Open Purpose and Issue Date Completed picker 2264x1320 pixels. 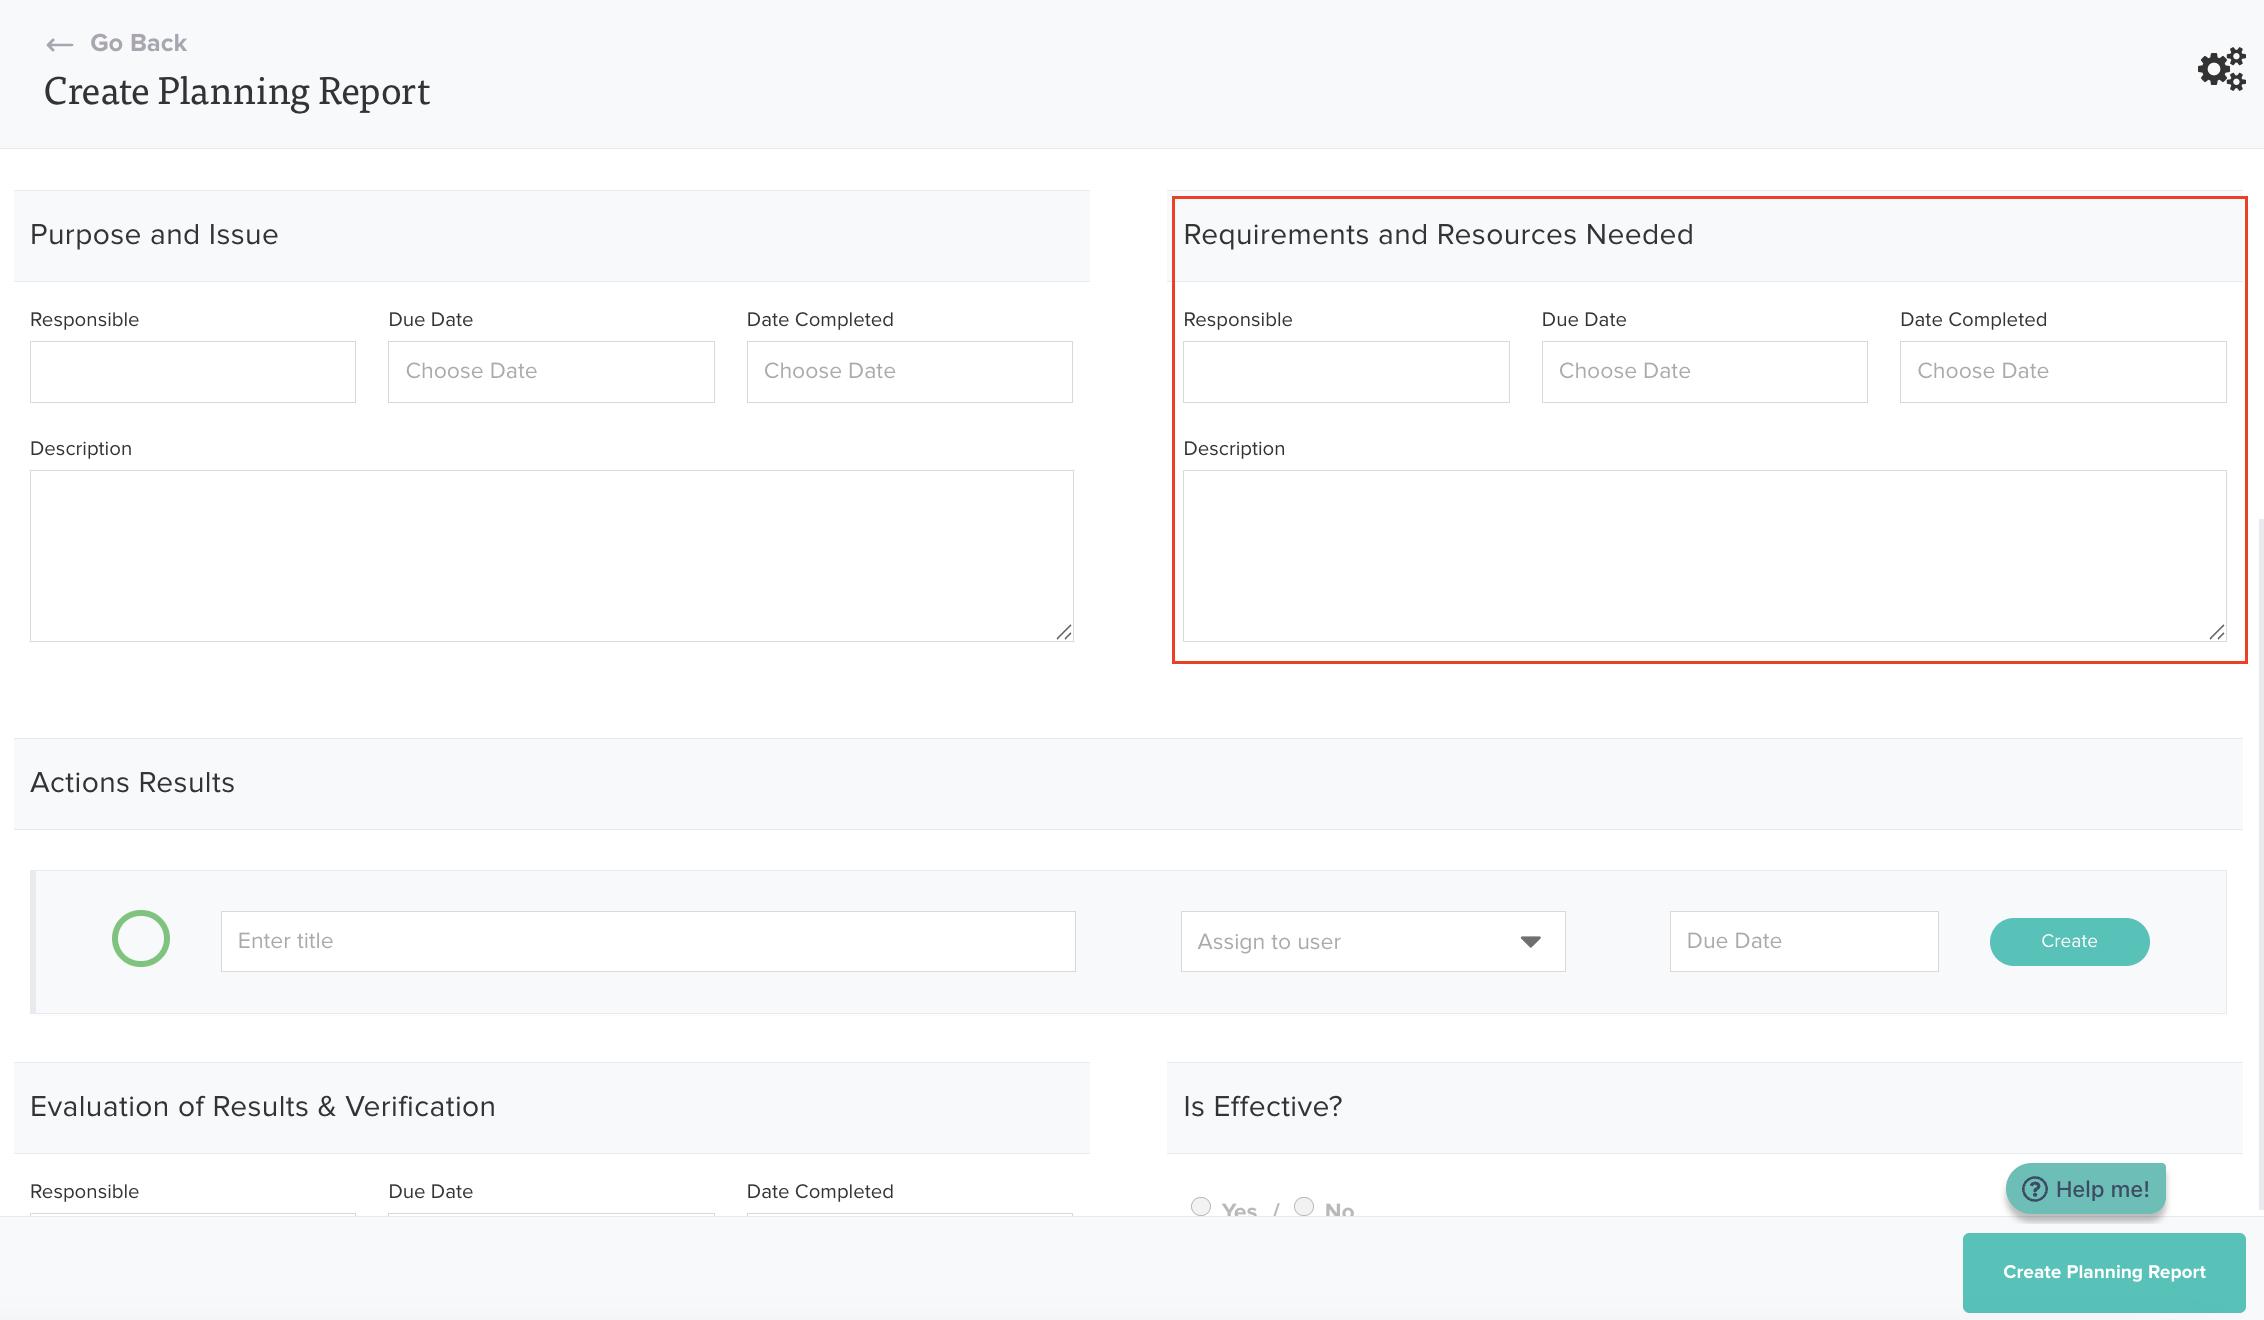(x=909, y=372)
